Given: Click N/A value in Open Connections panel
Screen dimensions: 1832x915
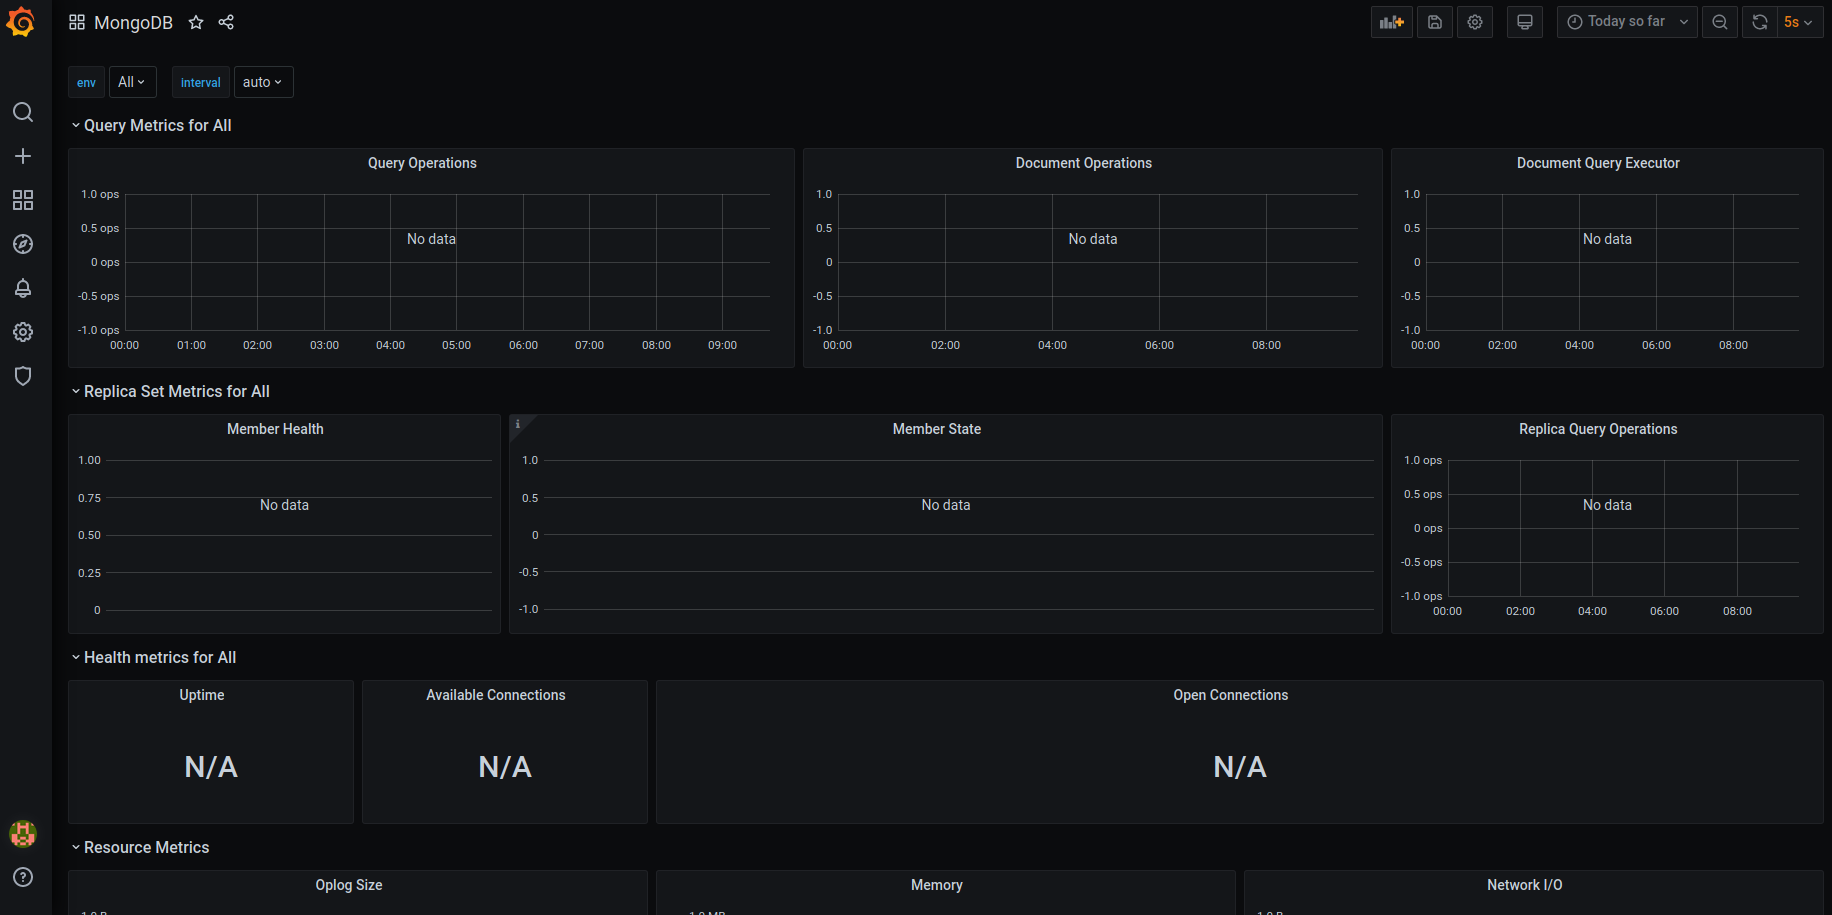Looking at the screenshot, I should pos(1240,767).
